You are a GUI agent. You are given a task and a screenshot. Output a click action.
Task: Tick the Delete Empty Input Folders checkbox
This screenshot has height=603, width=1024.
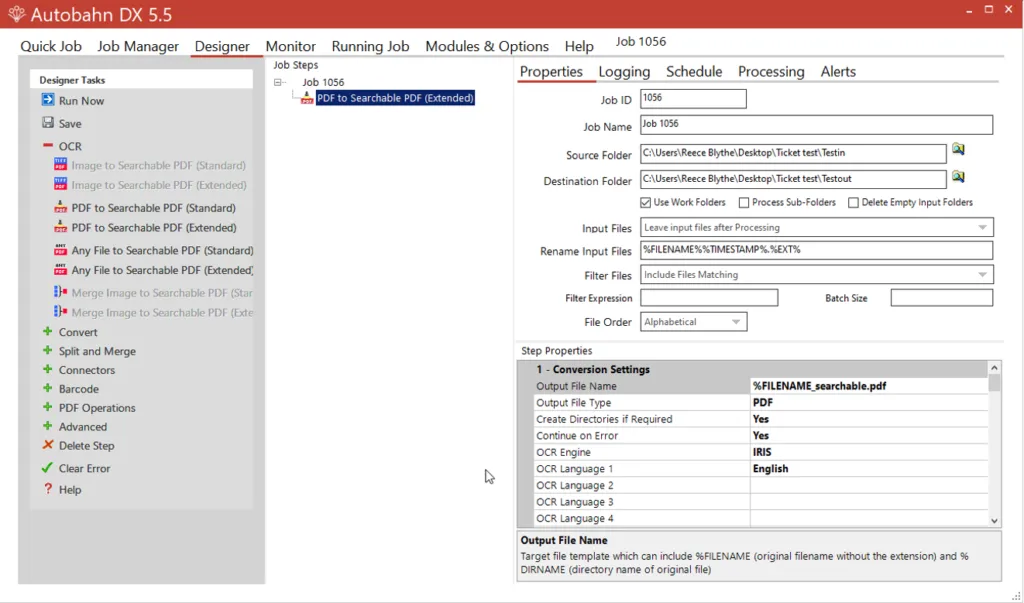coord(853,203)
